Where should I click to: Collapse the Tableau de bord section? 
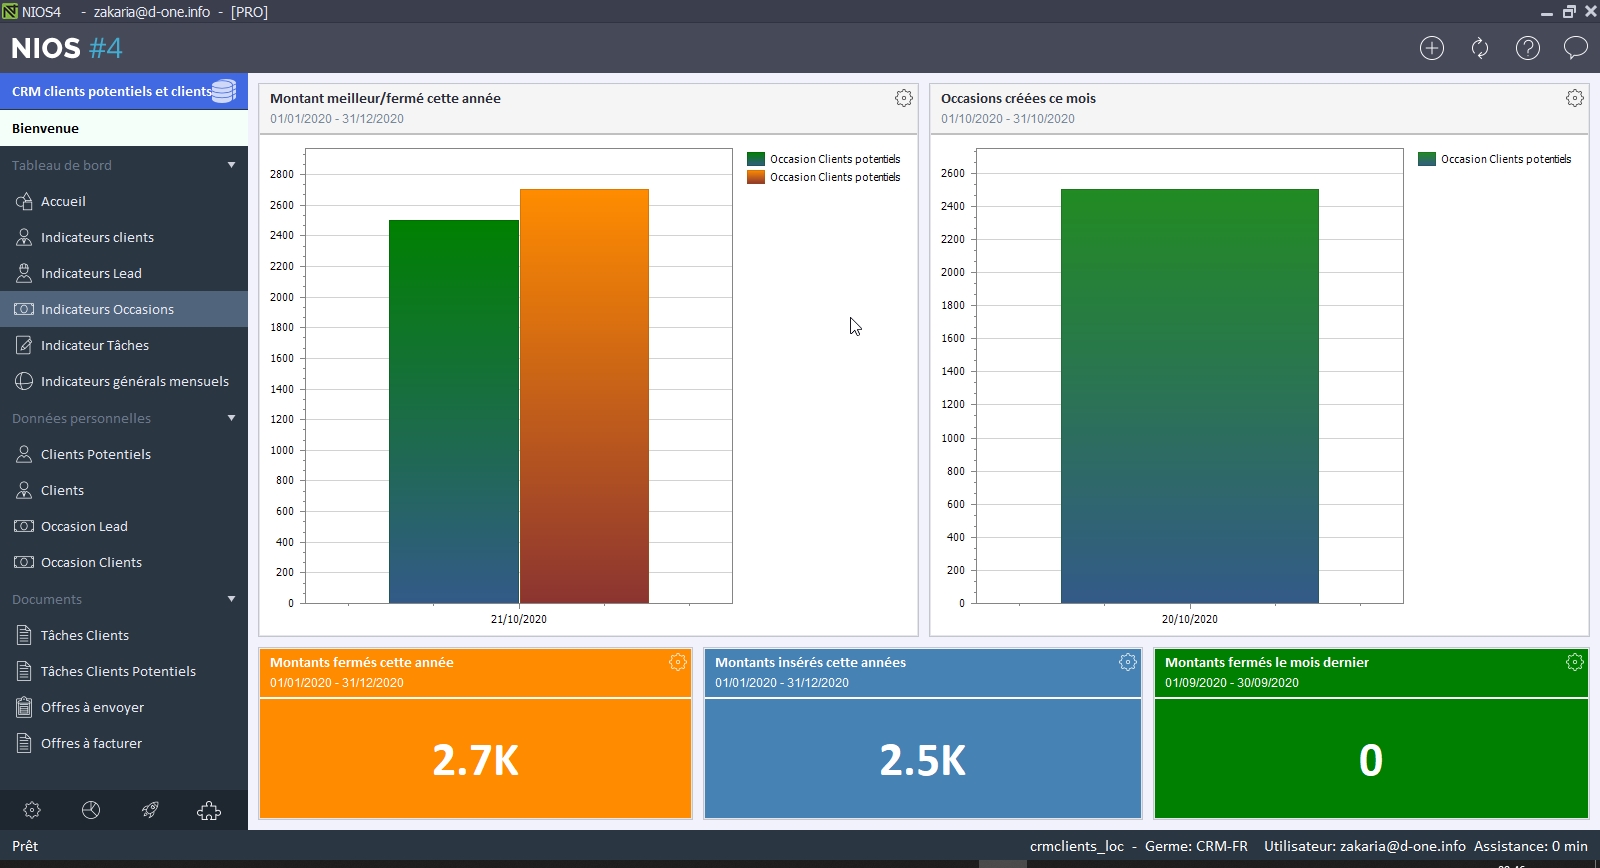pos(231,165)
